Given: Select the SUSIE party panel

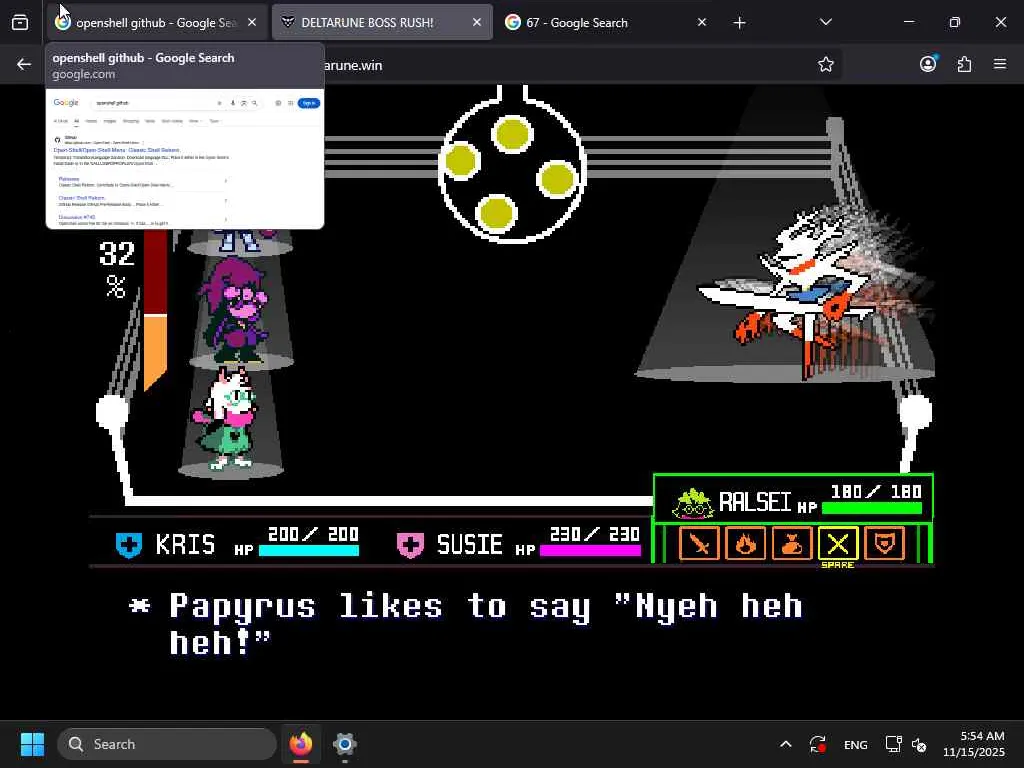Looking at the screenshot, I should [x=519, y=543].
